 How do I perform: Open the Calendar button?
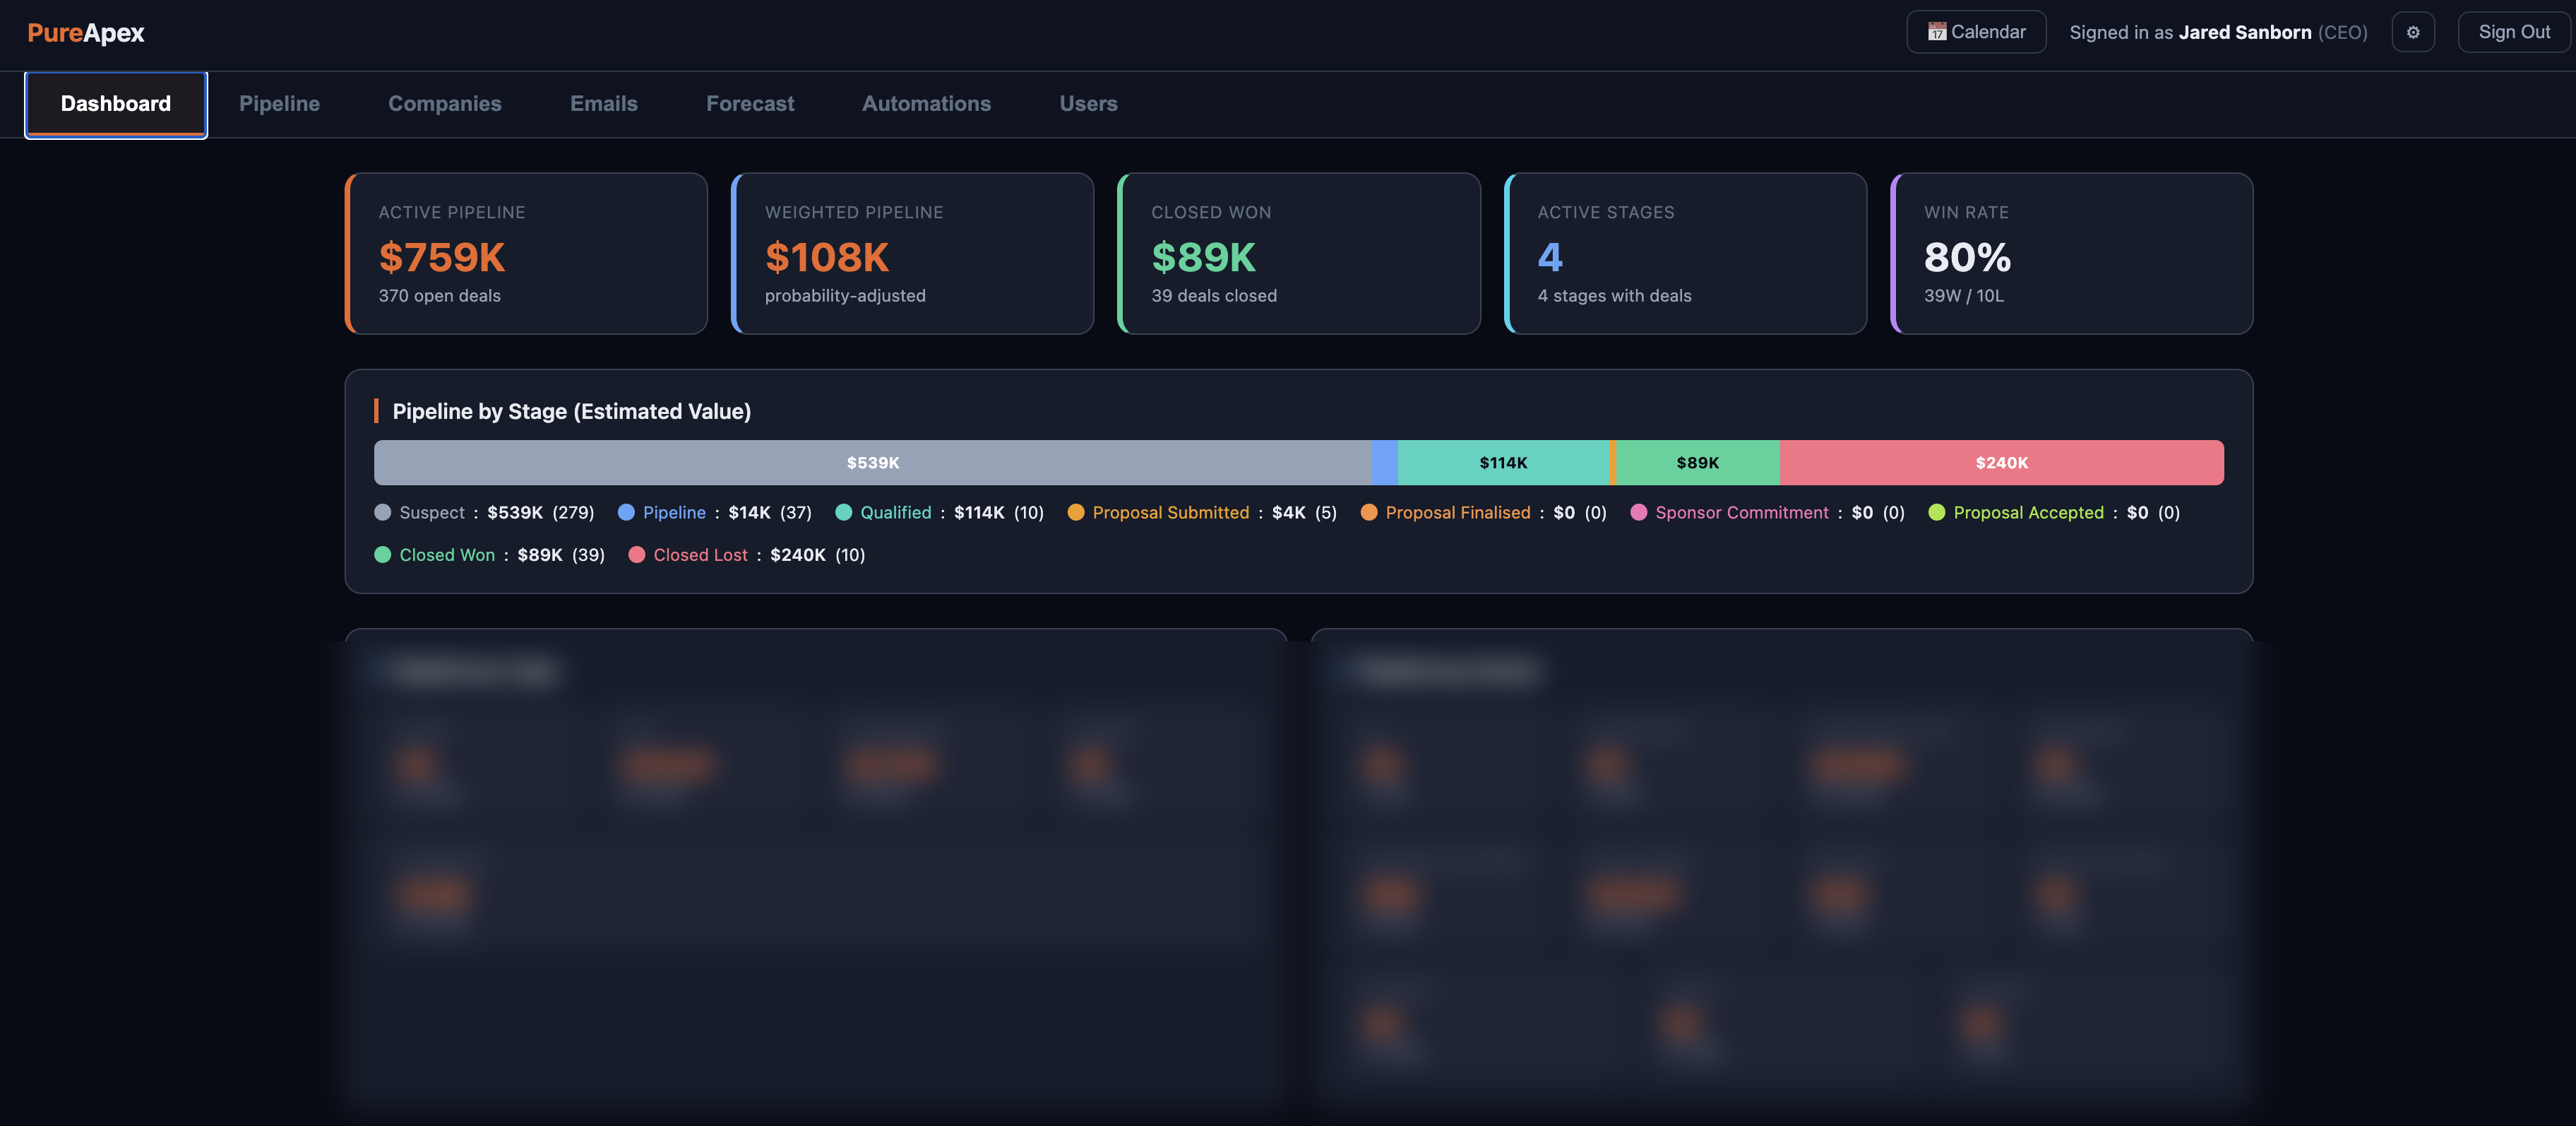(1976, 32)
